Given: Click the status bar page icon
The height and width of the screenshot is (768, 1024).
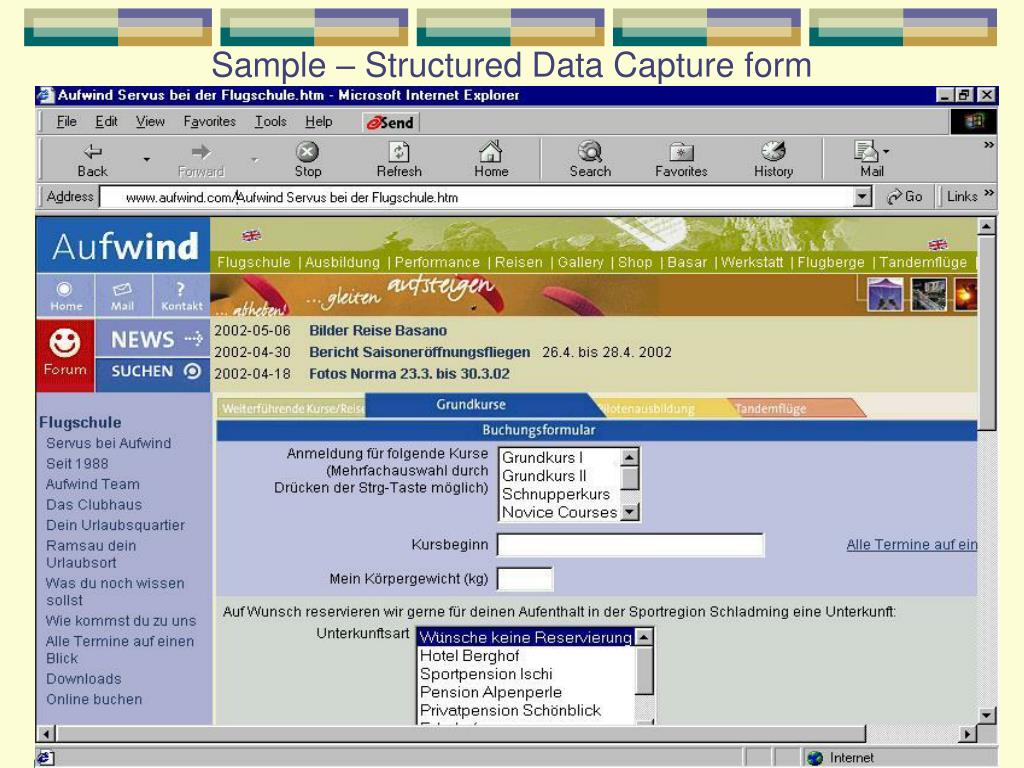Looking at the screenshot, I should (x=45, y=758).
